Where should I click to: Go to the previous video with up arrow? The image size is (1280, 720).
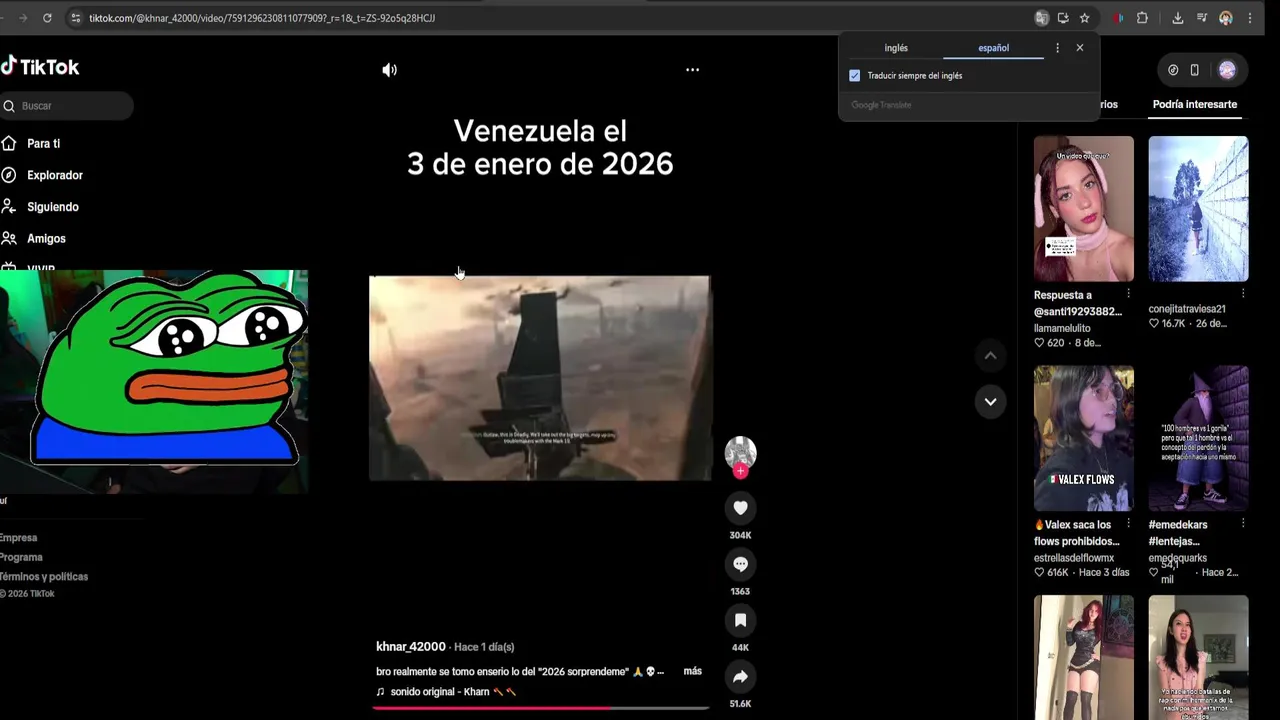pos(990,356)
